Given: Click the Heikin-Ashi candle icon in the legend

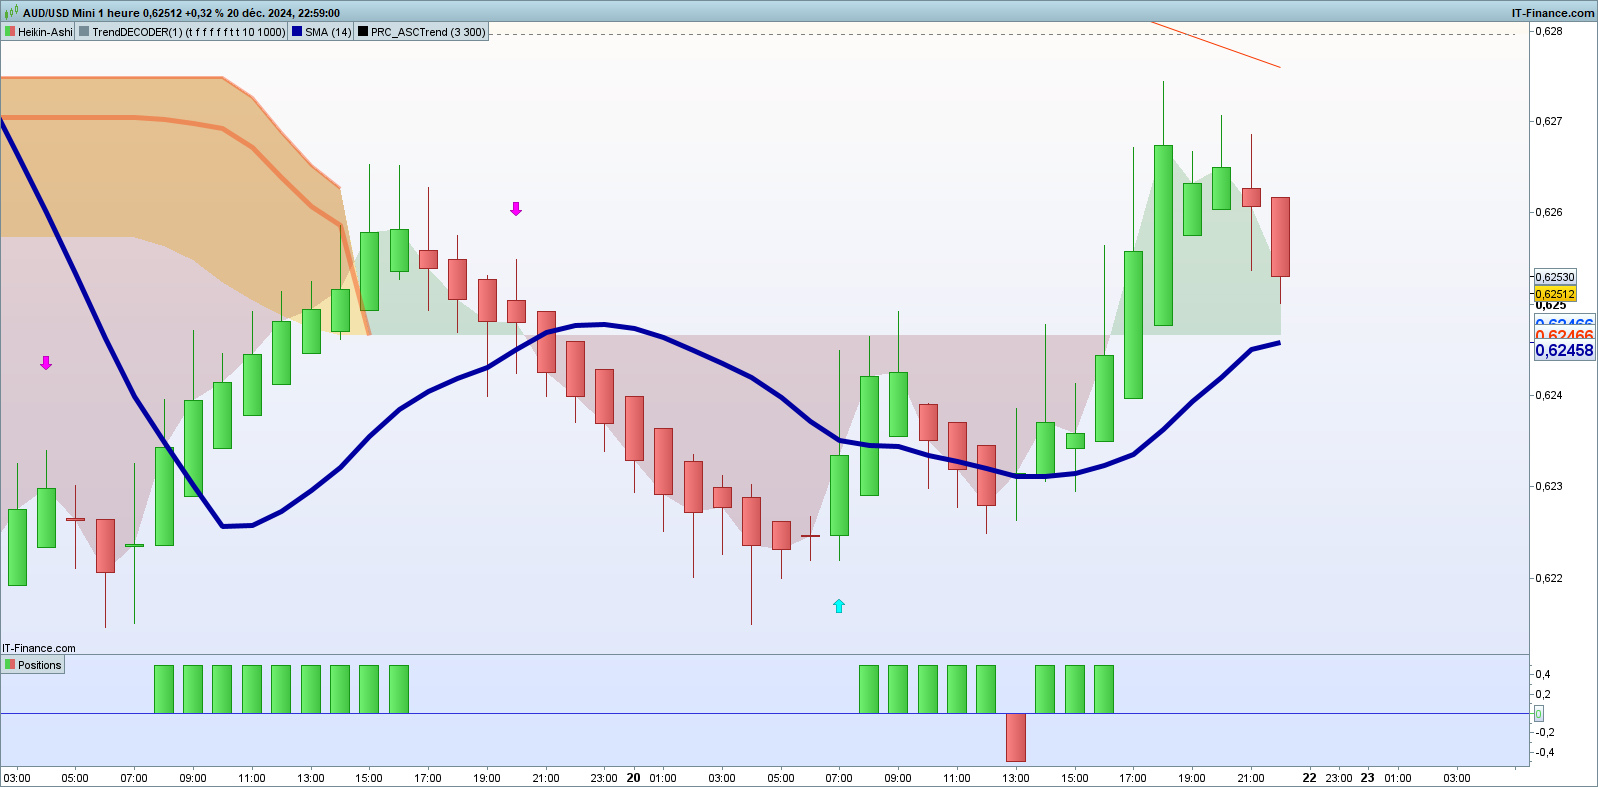Looking at the screenshot, I should pos(10,32).
